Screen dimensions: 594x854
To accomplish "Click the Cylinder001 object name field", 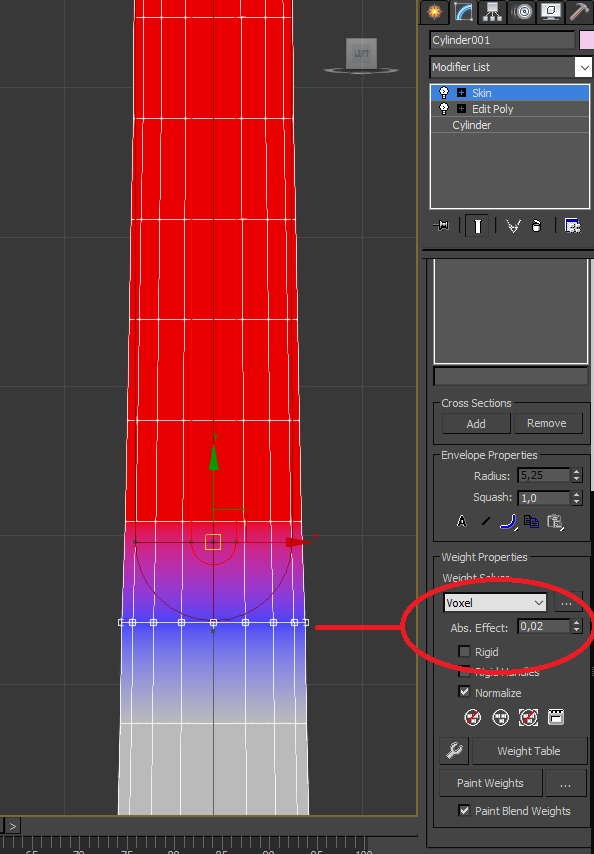I will pos(502,40).
